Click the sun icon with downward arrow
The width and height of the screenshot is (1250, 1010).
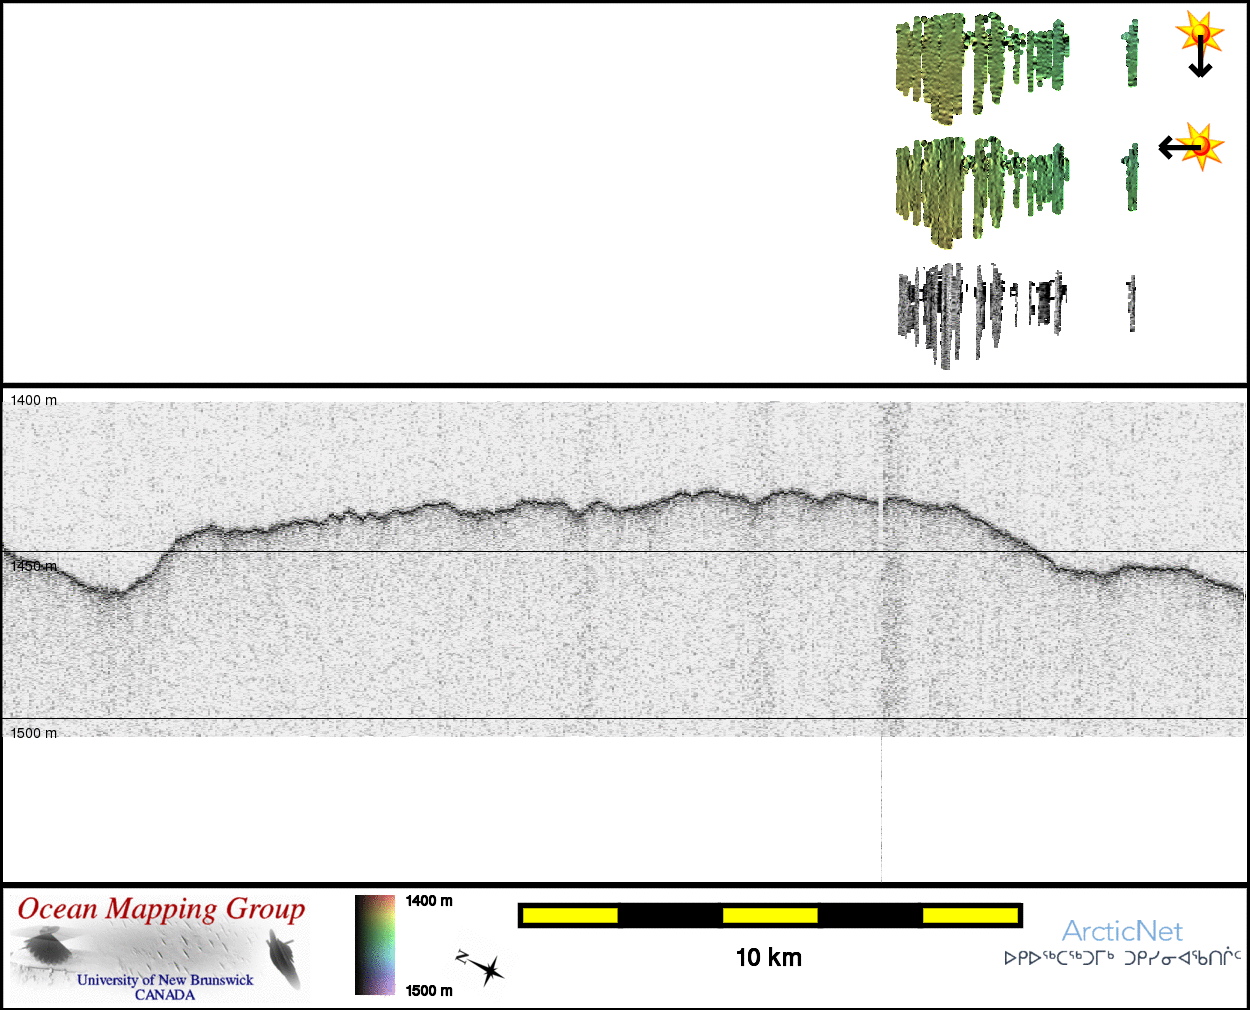tap(1199, 31)
